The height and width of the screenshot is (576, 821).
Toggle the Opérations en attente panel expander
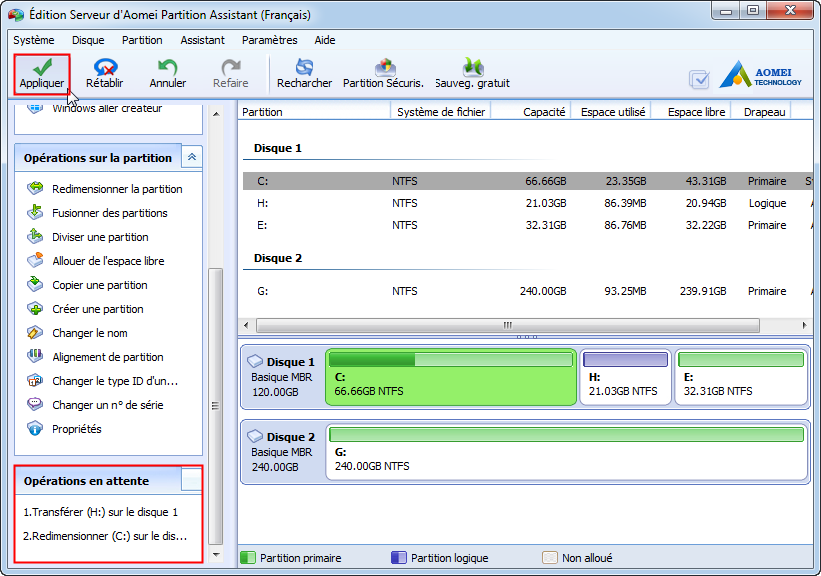(191, 481)
